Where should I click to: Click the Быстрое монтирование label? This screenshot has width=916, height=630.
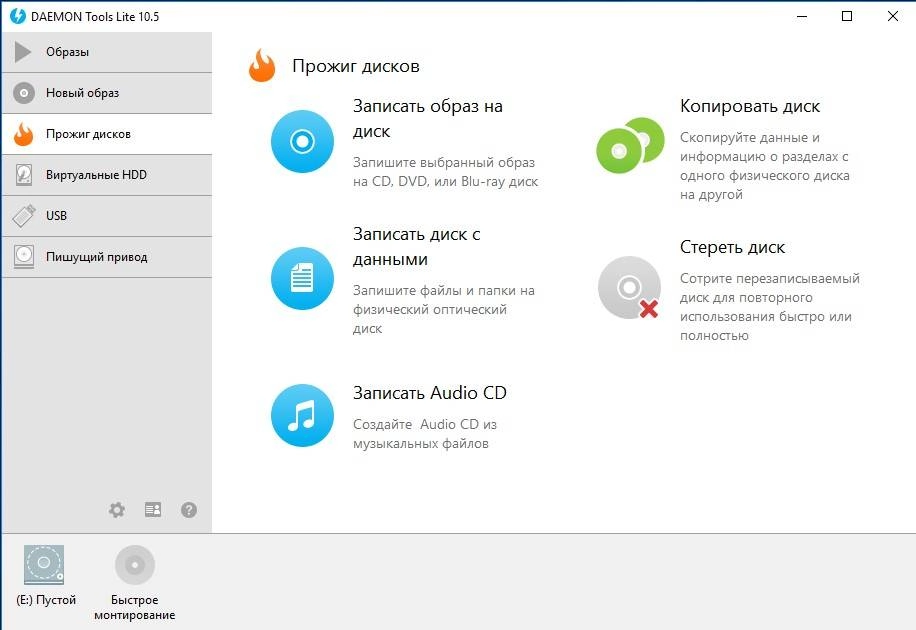134,607
